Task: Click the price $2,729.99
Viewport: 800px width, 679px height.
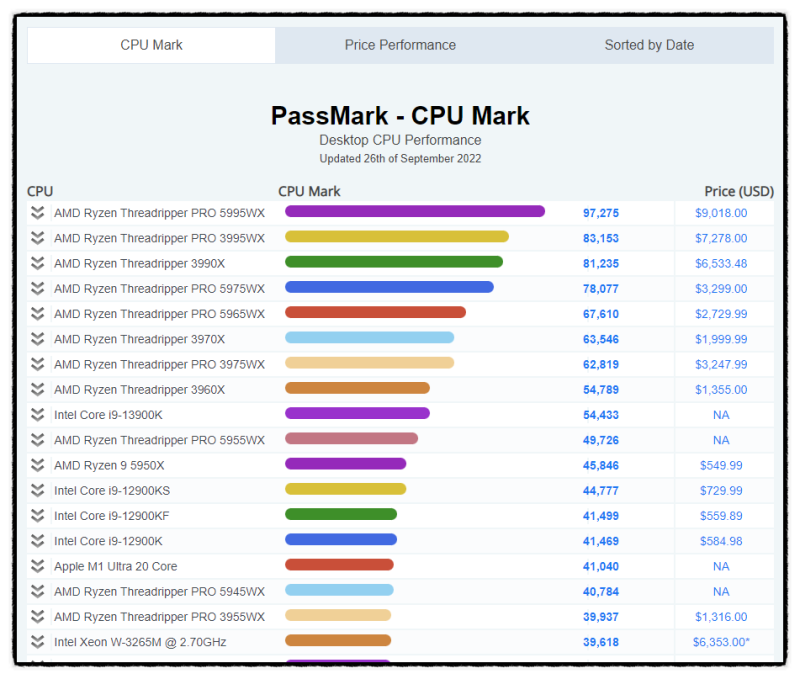Action: click(721, 314)
